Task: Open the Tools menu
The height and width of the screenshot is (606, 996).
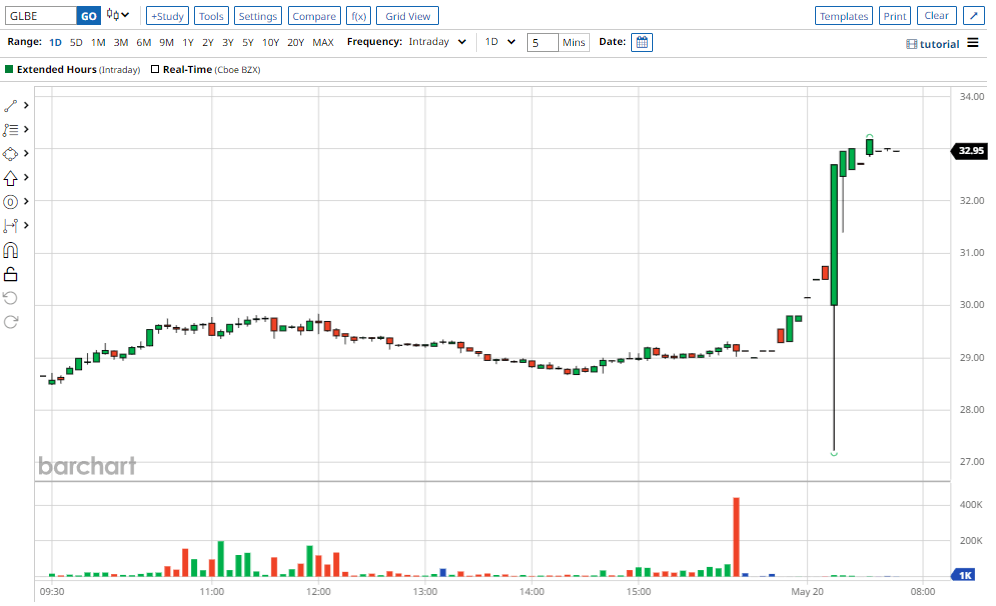Action: 211,16
